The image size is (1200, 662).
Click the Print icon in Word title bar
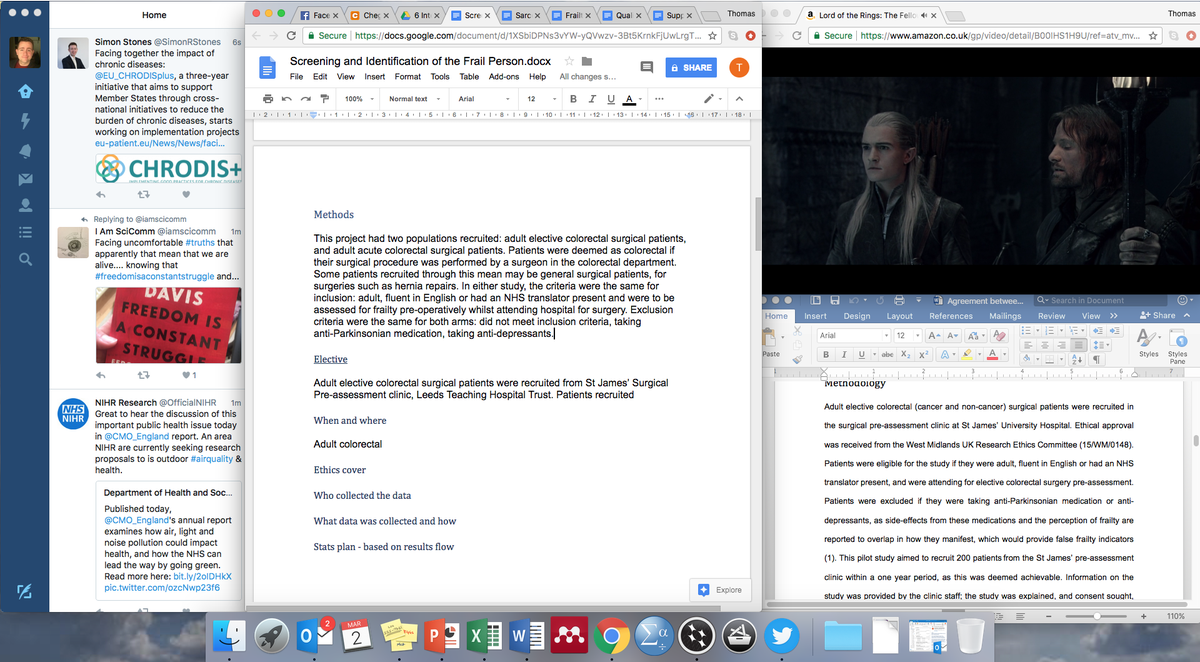899,300
